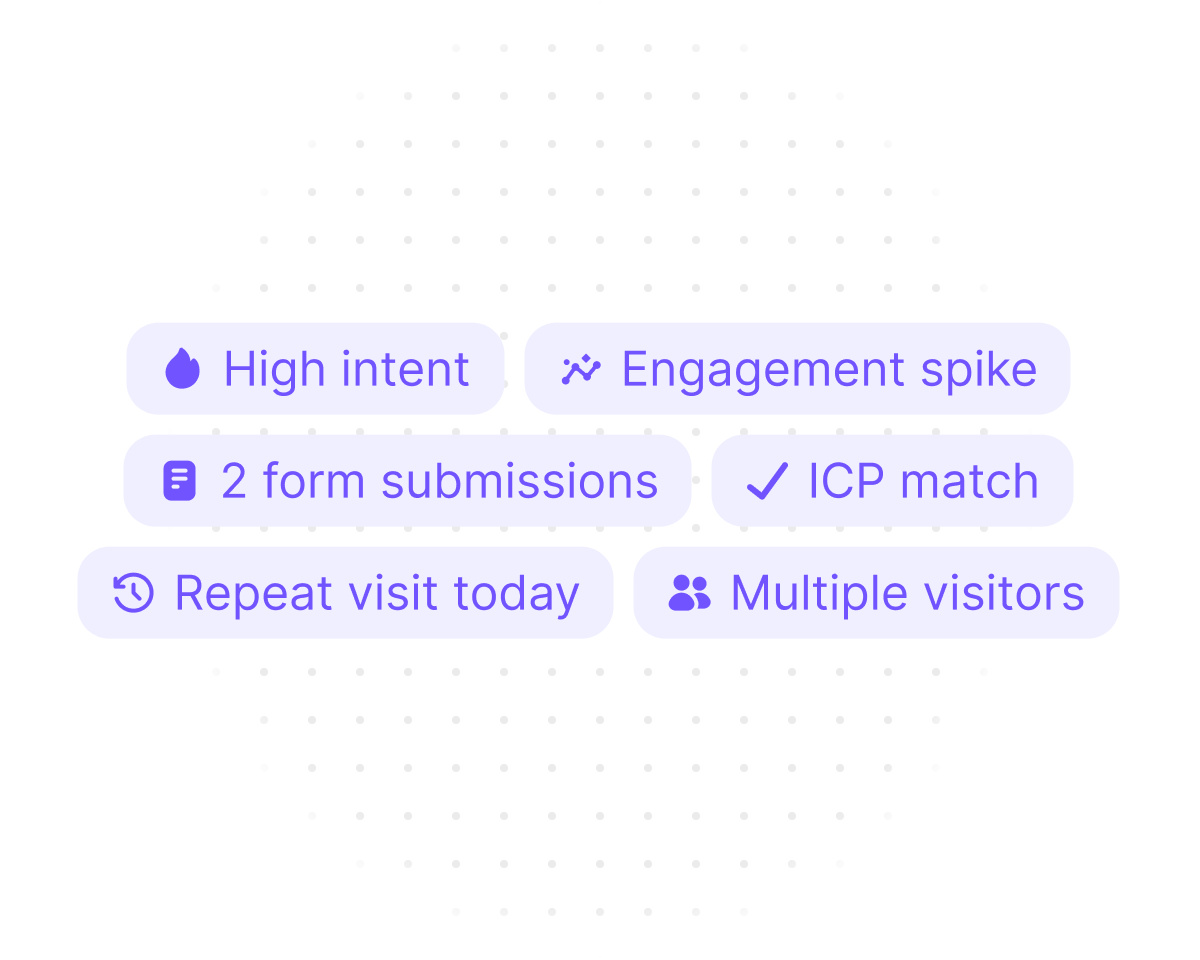Click the word "submissions" in the form tag
The height and width of the screenshot is (960, 1200).
click(519, 481)
